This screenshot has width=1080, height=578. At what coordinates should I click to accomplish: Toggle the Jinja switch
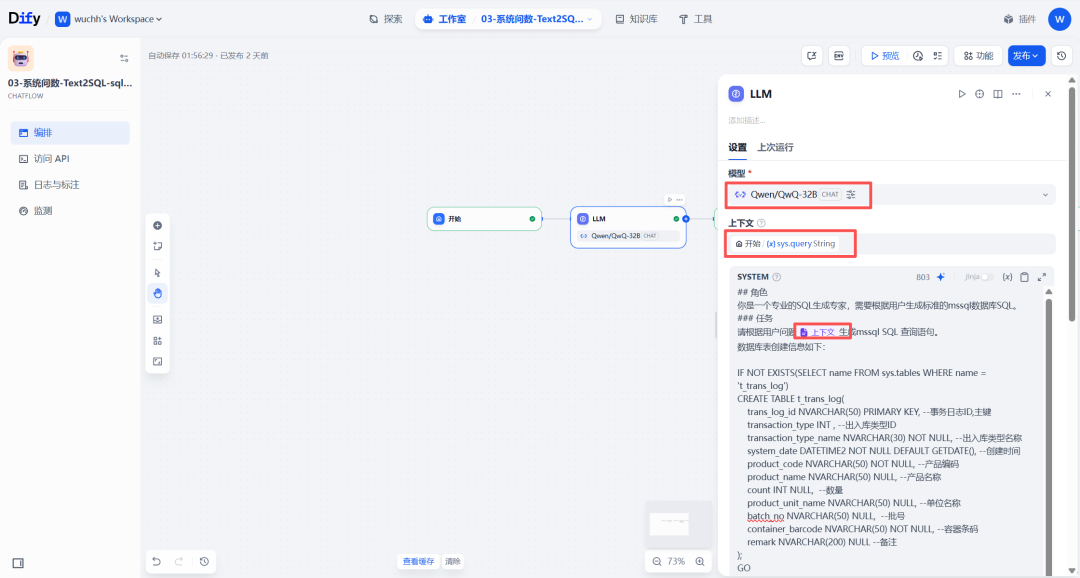(987, 277)
